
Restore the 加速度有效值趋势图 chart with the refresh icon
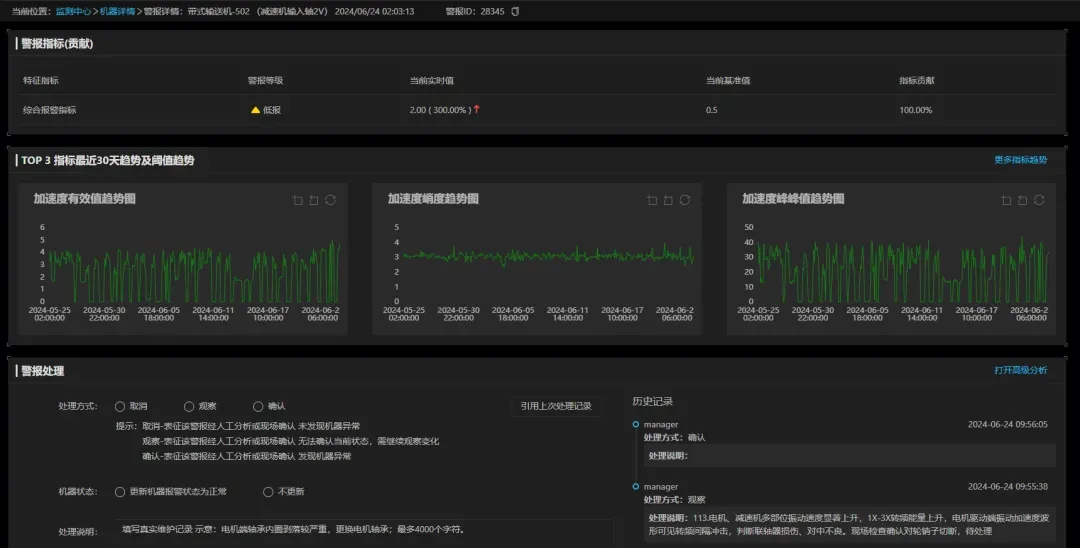330,200
